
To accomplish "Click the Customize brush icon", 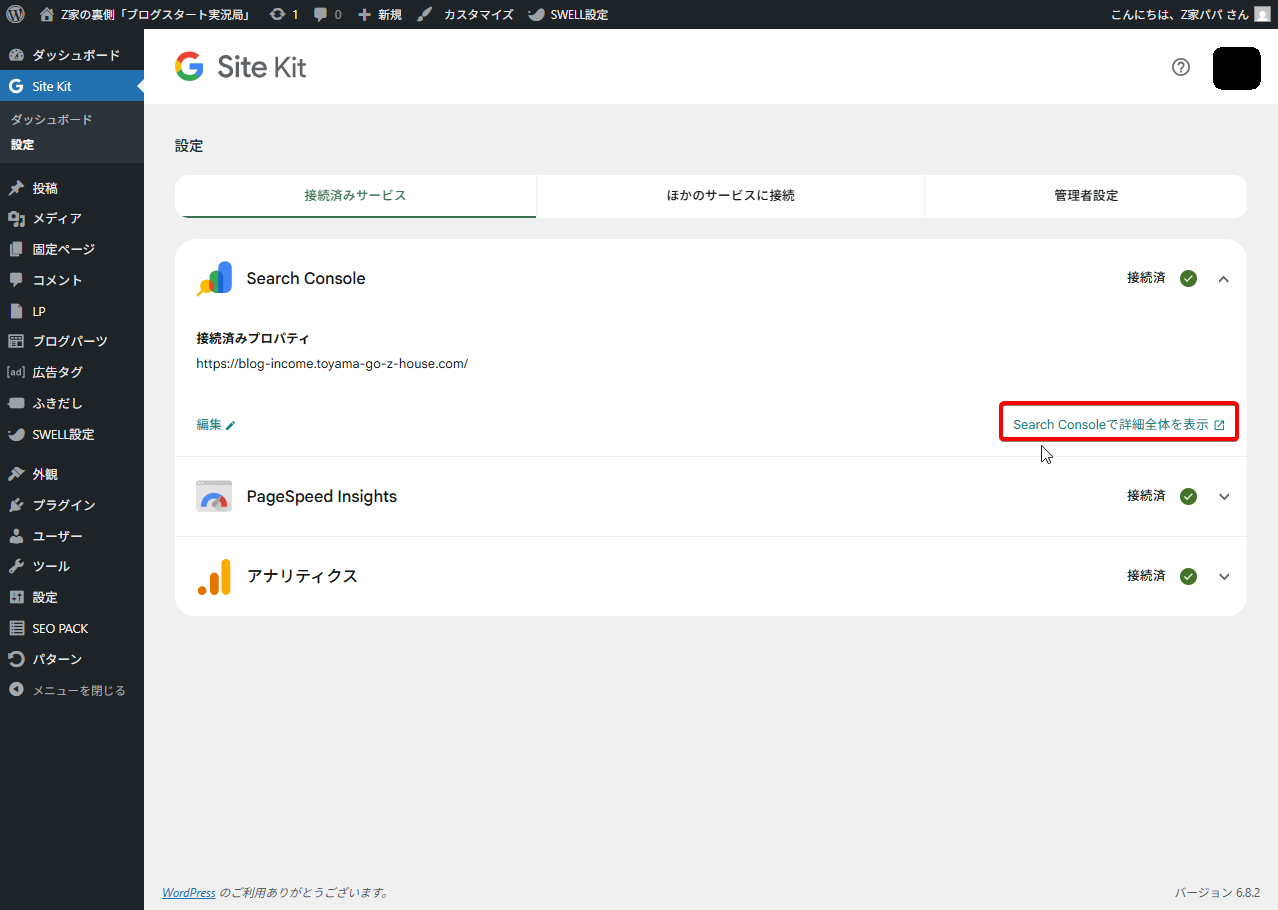I will (425, 15).
